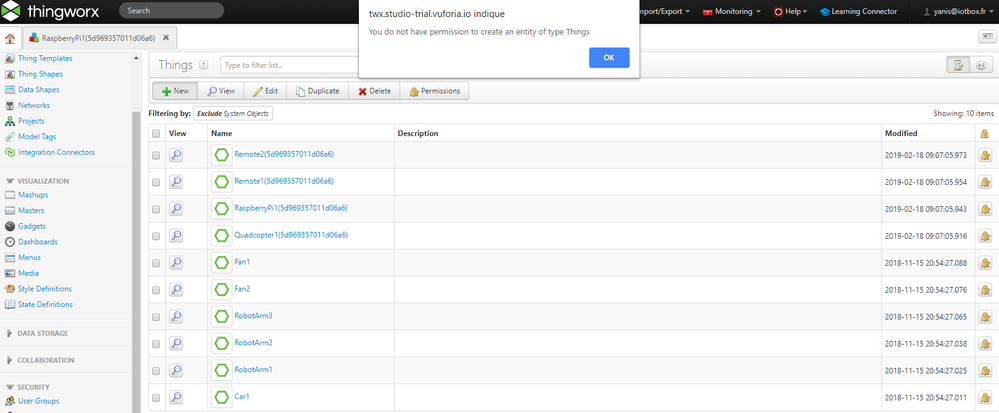This screenshot has height=413, width=999.
Task: Click the View toolbar button
Action: pos(221,91)
